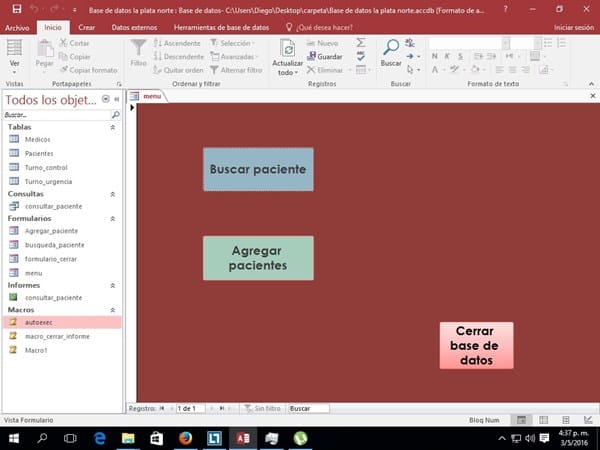Select the menu form document tab
The height and width of the screenshot is (450, 600).
click(147, 96)
